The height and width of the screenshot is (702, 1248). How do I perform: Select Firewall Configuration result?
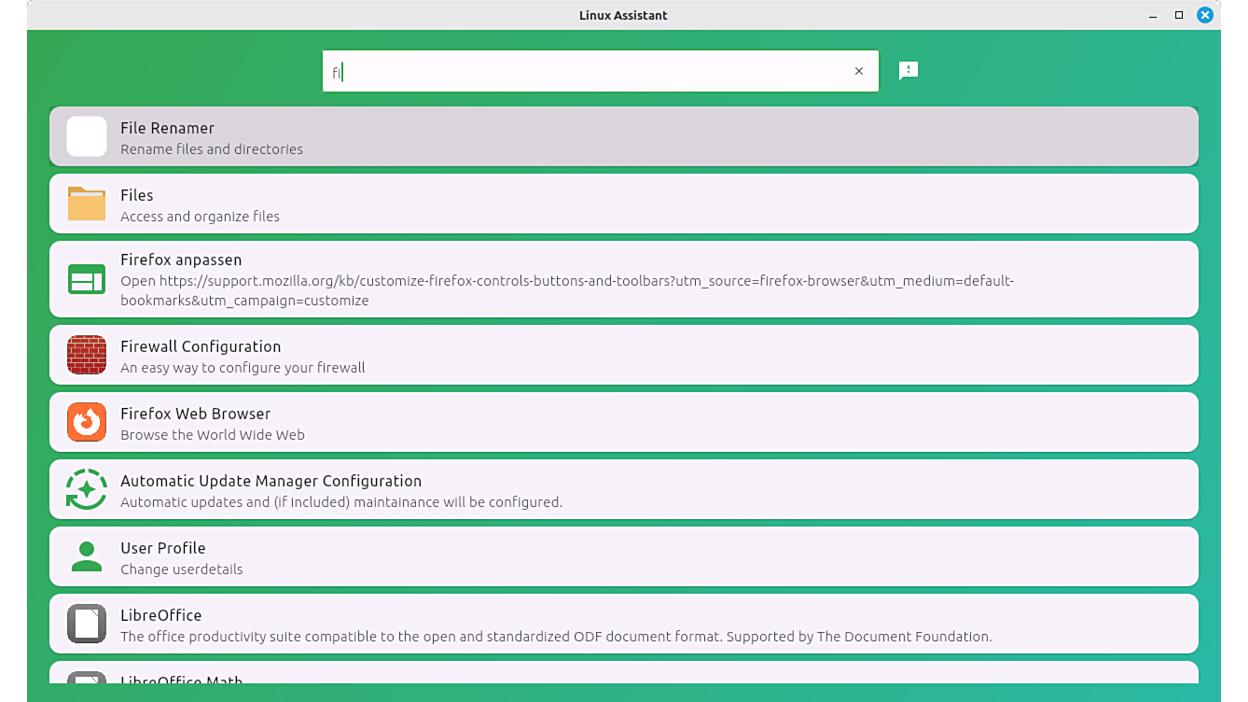pyautogui.click(x=624, y=355)
